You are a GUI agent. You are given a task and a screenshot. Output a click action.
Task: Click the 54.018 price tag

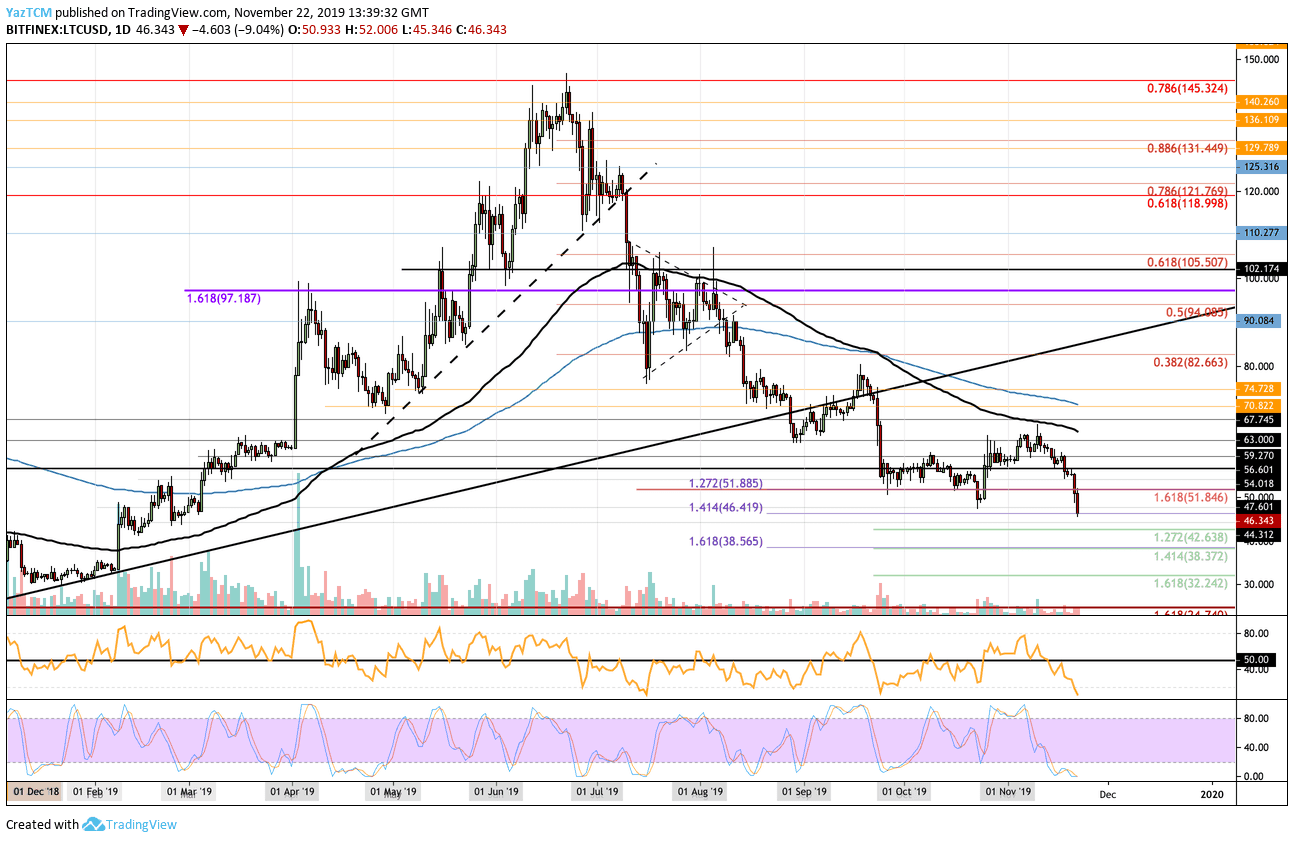pos(1258,484)
